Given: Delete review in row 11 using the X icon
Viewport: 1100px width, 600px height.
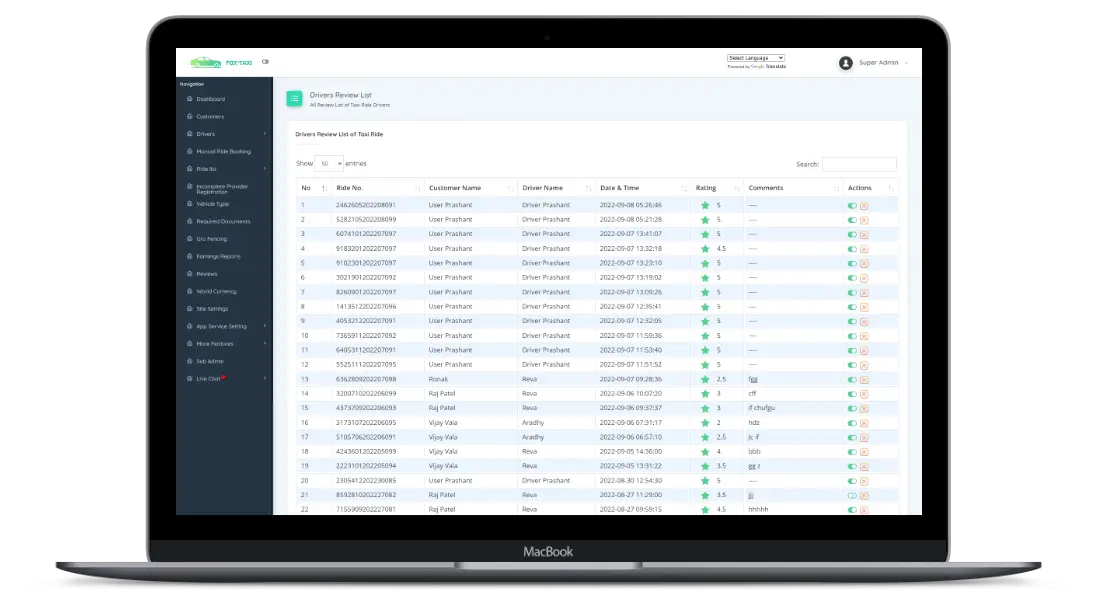Looking at the screenshot, I should point(864,351).
